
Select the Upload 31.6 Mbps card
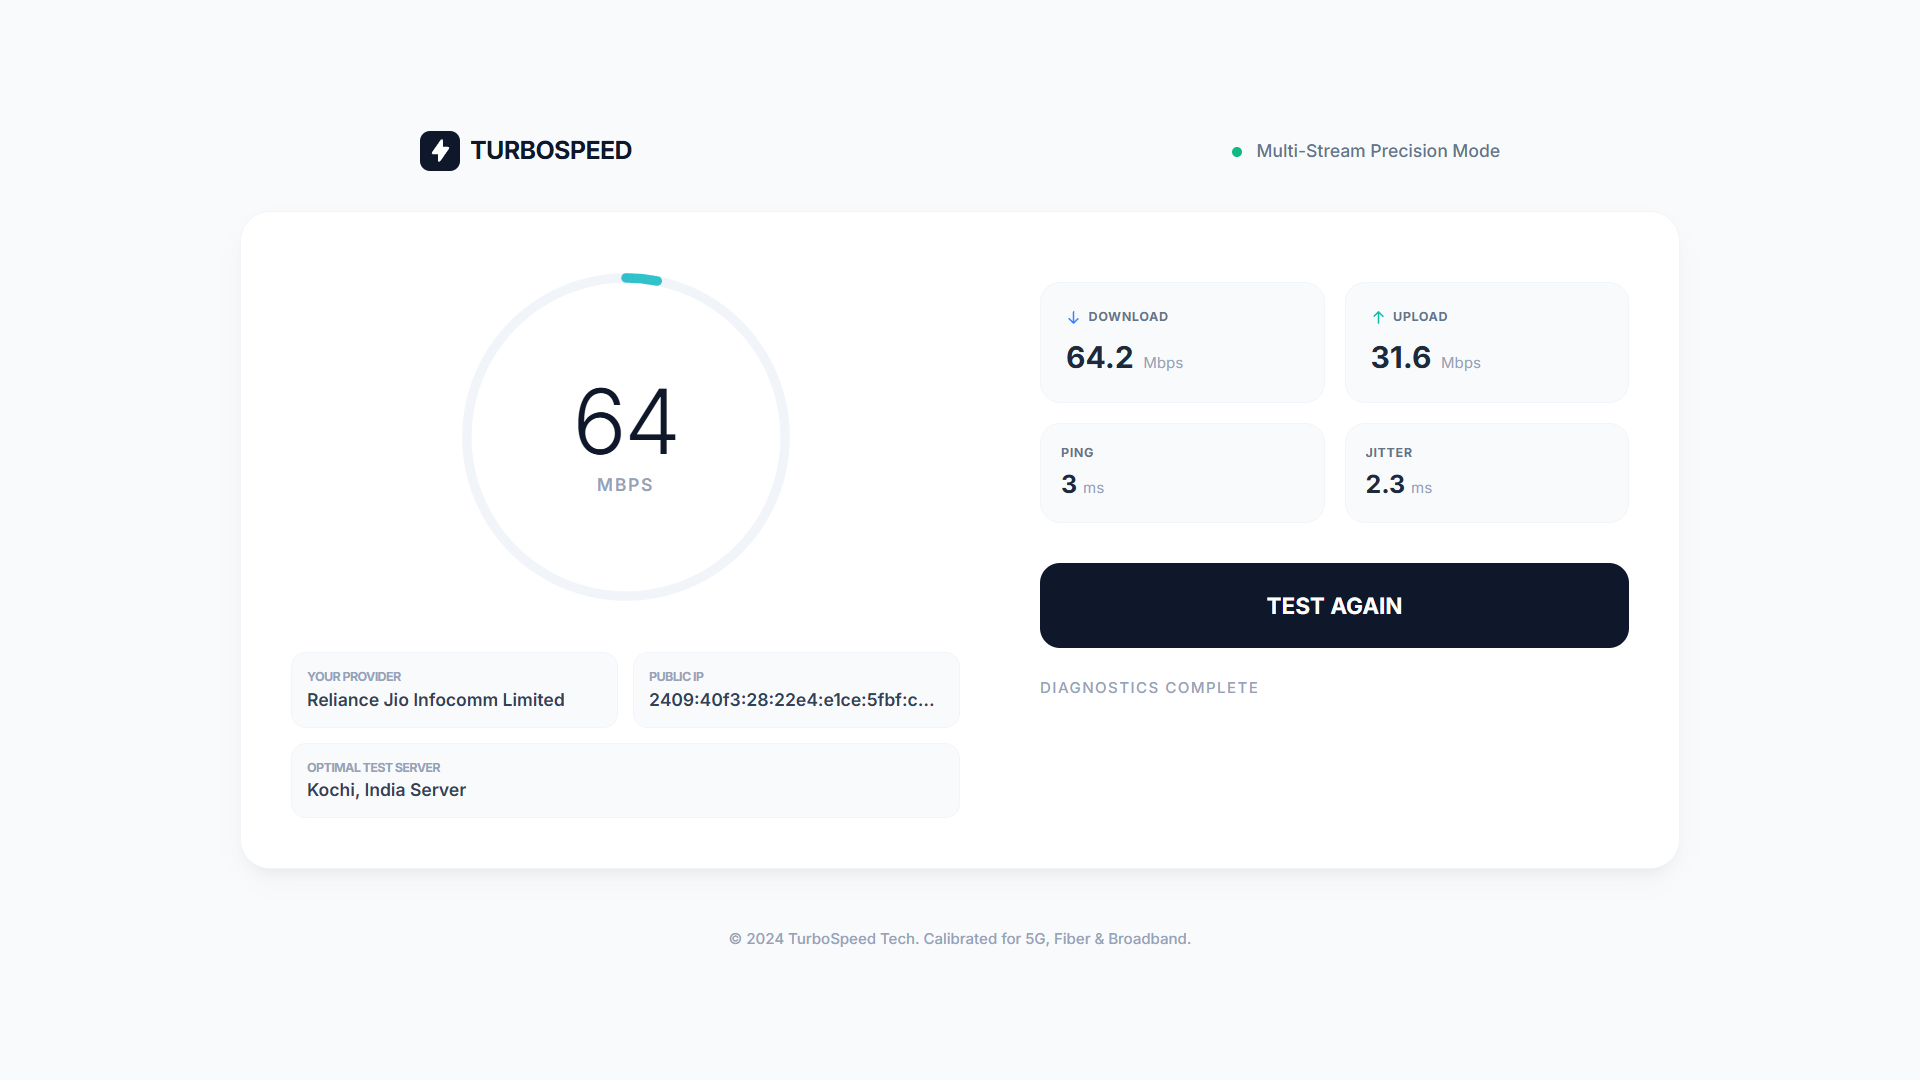coord(1486,342)
